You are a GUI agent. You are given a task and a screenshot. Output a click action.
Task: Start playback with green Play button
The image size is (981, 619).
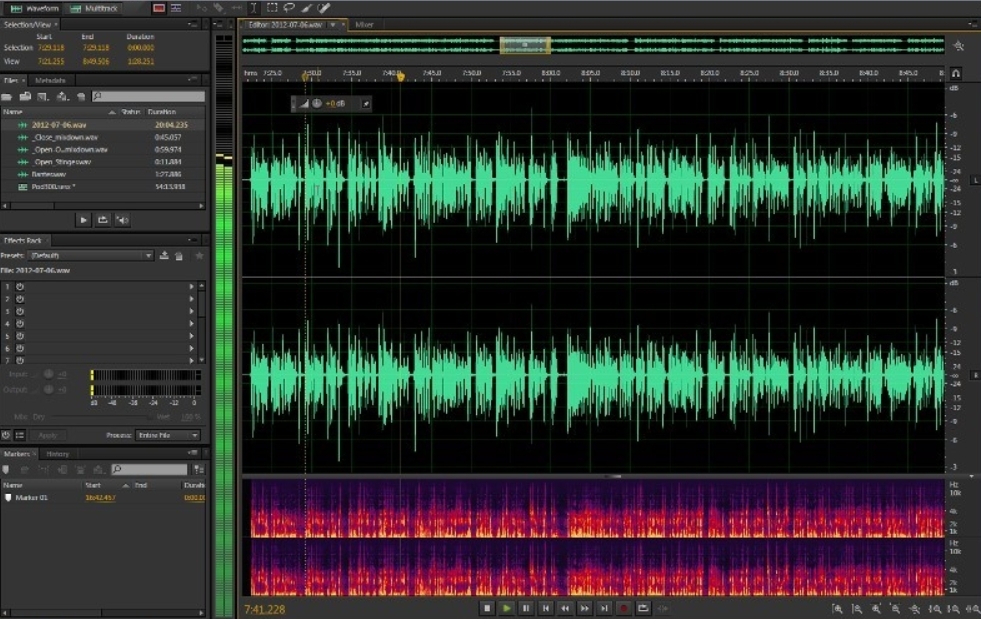coord(507,608)
